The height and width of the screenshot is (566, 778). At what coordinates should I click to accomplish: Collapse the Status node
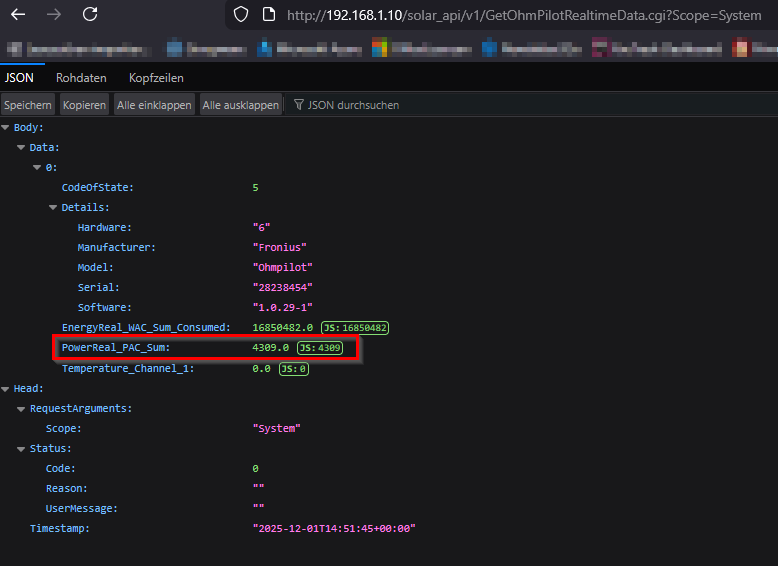22,448
